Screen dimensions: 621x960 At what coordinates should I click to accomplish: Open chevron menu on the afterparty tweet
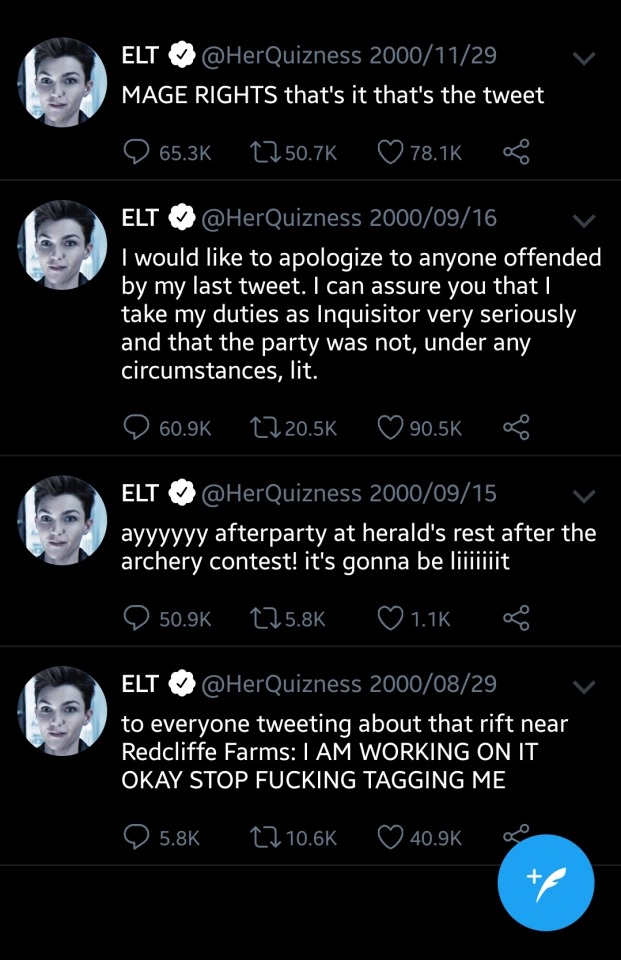point(585,497)
